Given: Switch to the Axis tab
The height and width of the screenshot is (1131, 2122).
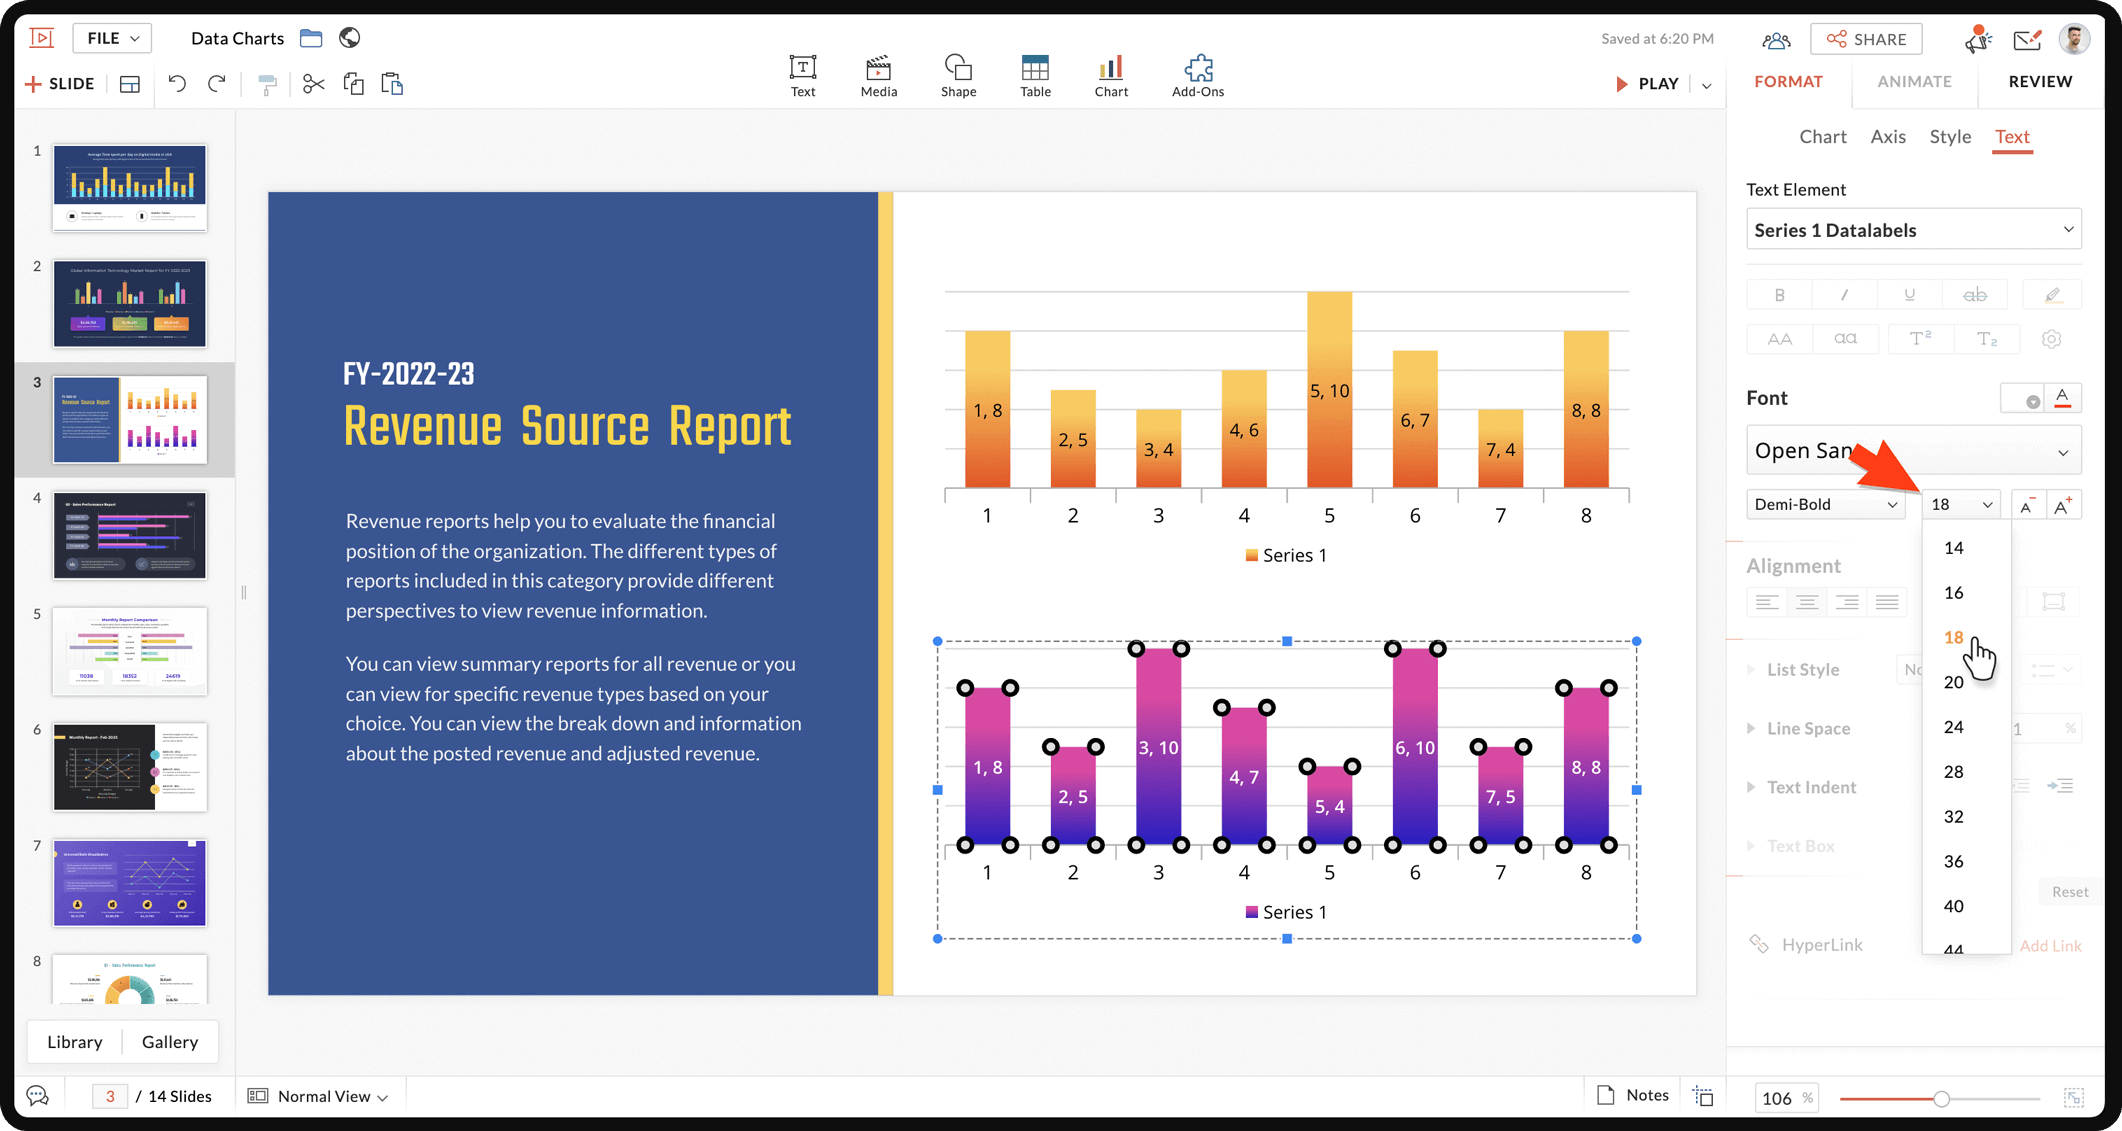Looking at the screenshot, I should click(1887, 136).
